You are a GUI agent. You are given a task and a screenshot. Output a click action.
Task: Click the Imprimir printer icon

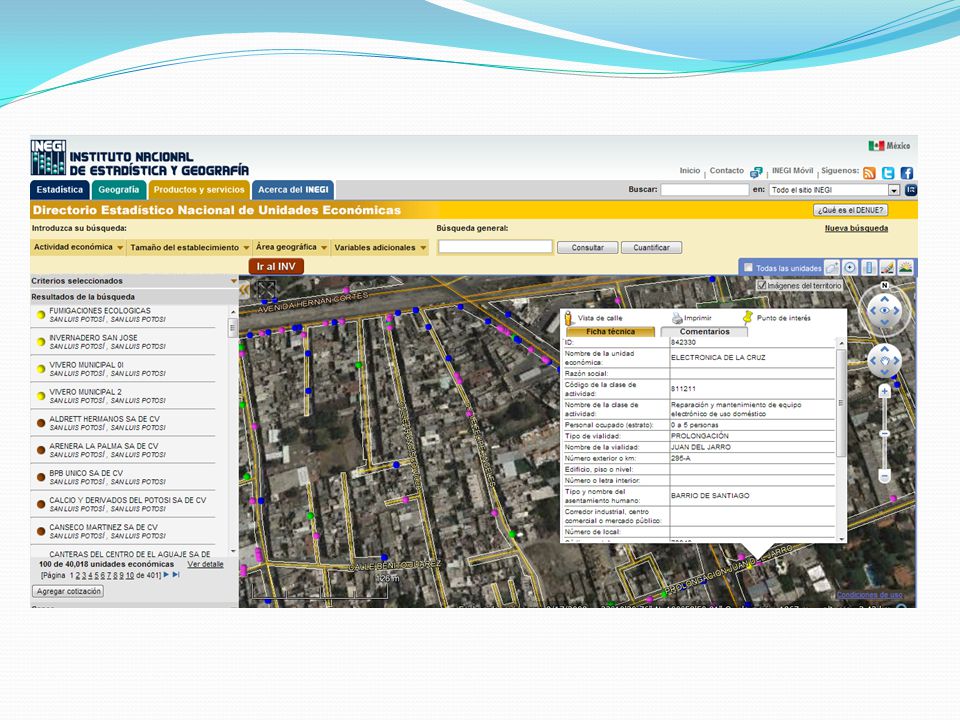[677, 318]
